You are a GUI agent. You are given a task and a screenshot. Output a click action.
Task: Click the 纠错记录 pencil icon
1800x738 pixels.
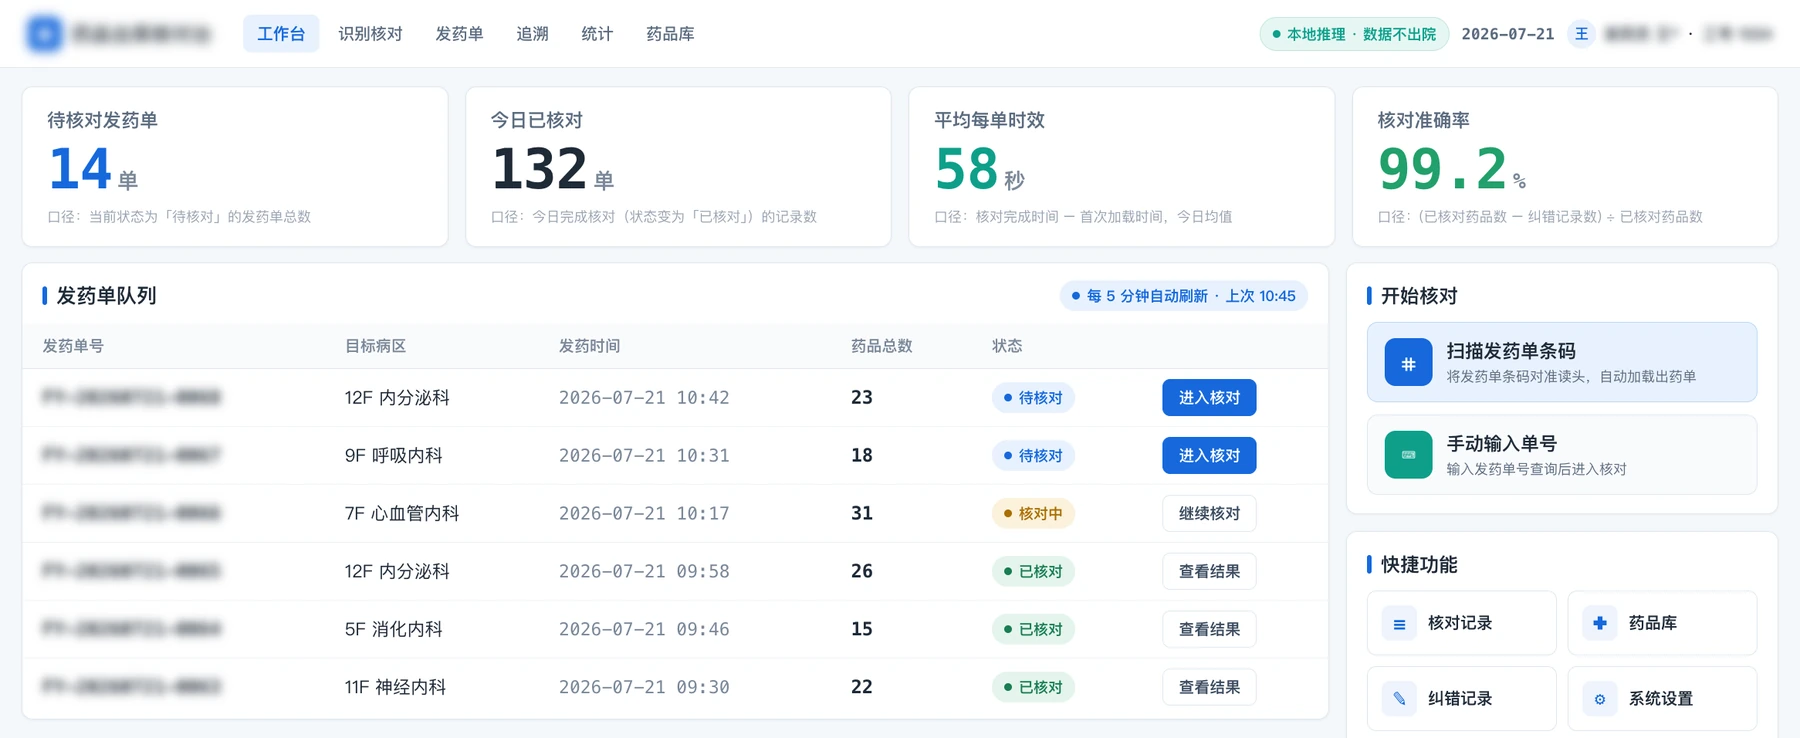(1399, 698)
